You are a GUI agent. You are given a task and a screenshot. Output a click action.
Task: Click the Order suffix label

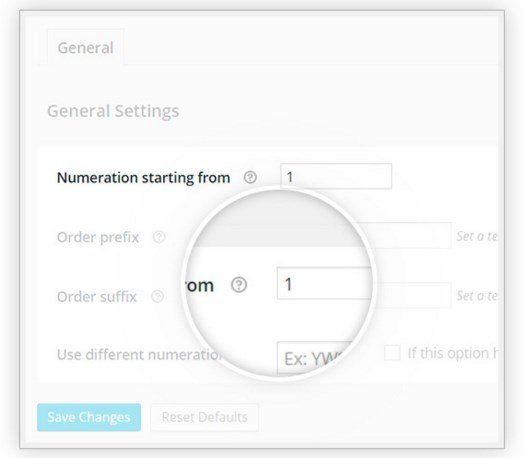point(97,297)
